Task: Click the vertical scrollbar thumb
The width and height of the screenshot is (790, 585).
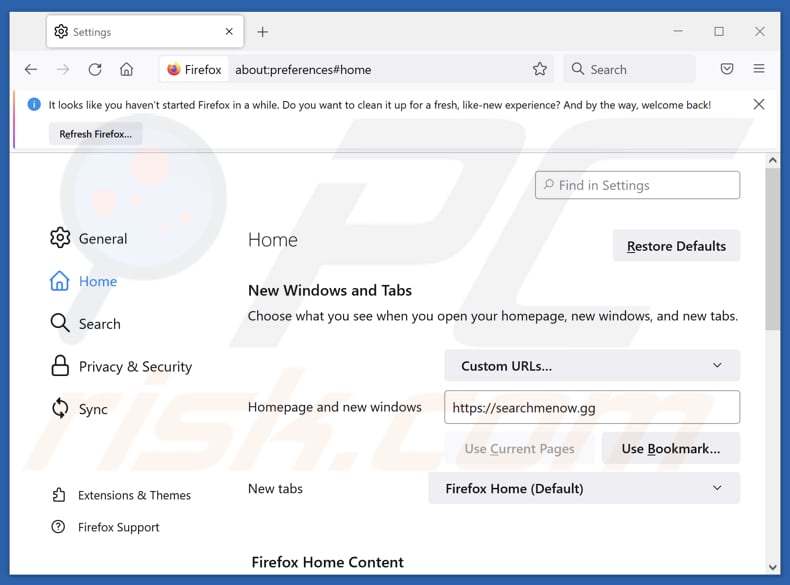Action: point(772,249)
